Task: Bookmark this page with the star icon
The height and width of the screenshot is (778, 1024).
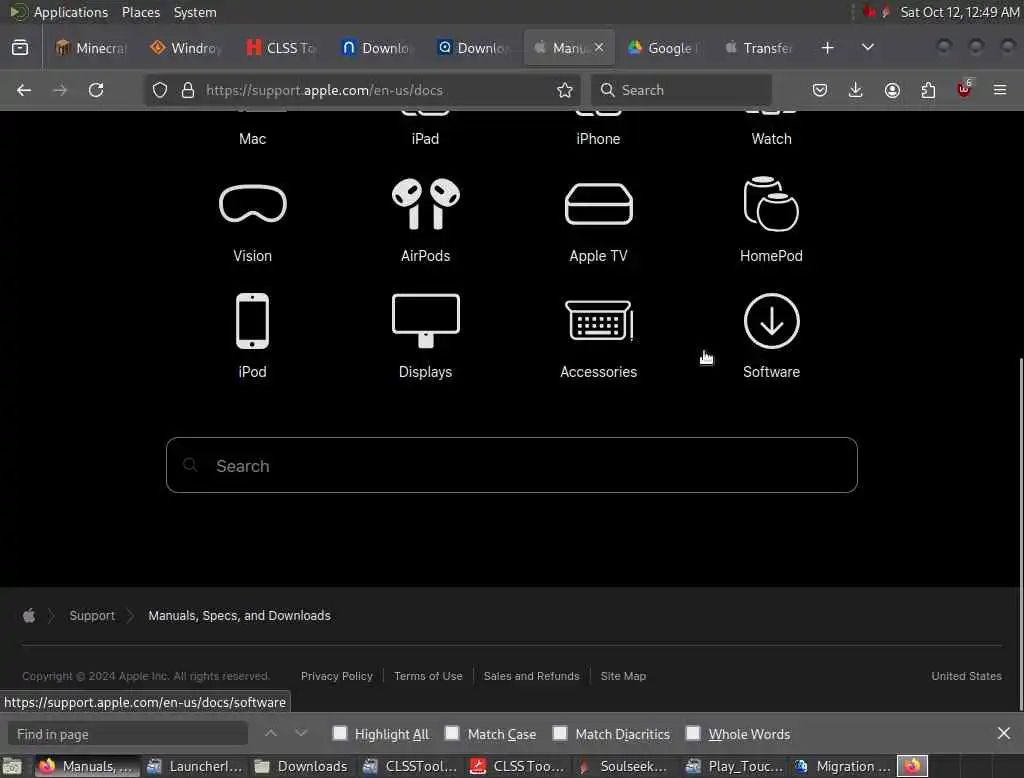Action: click(565, 90)
